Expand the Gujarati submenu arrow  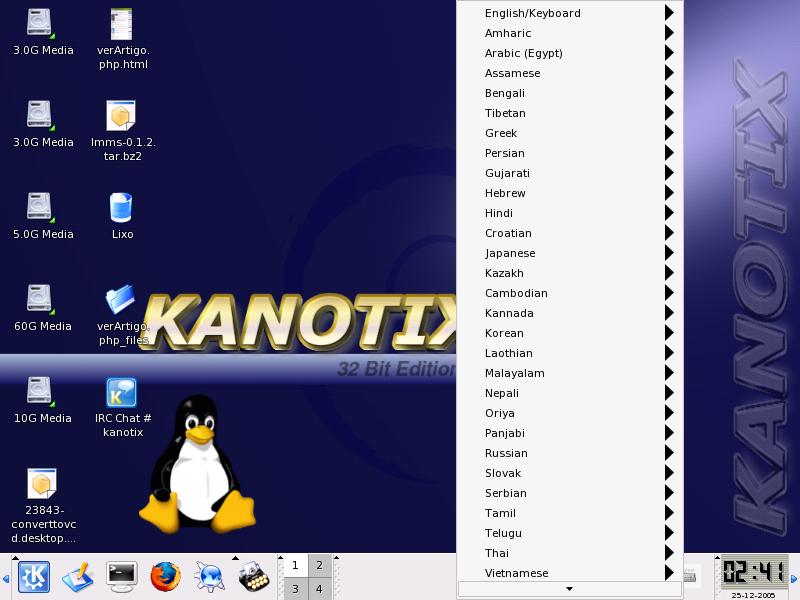tap(669, 173)
